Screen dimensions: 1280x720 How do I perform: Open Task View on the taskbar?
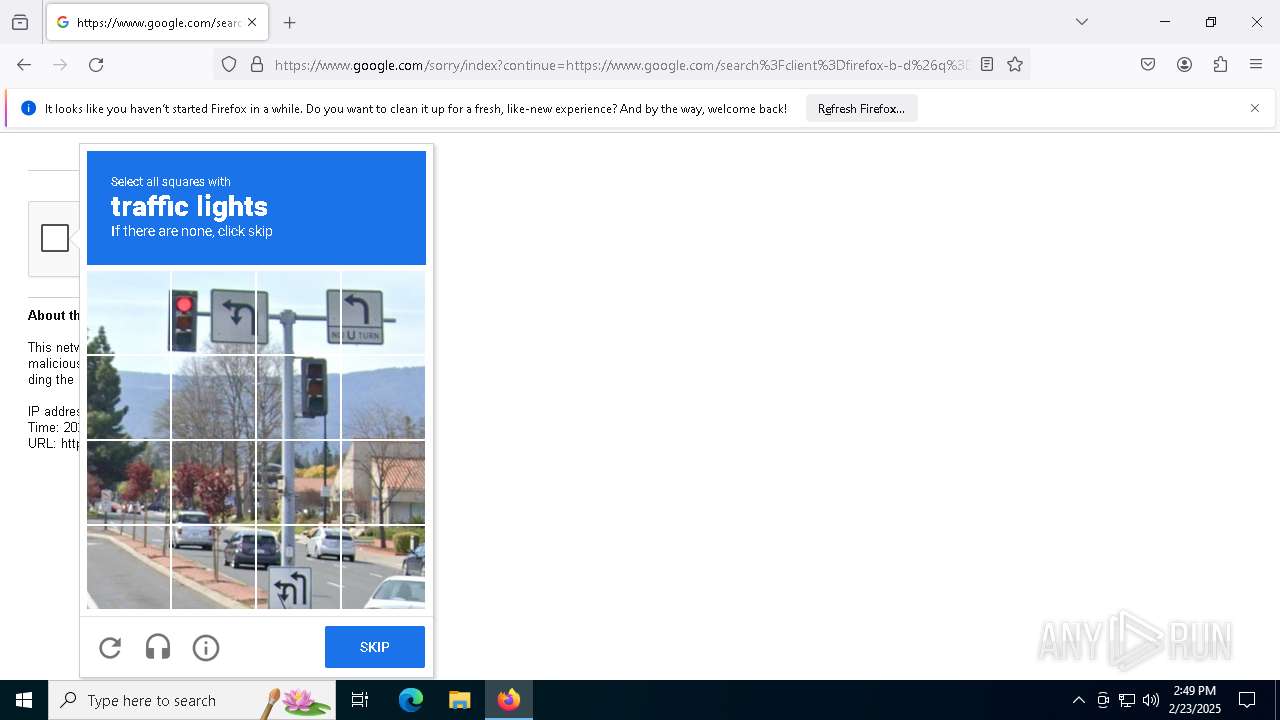360,700
